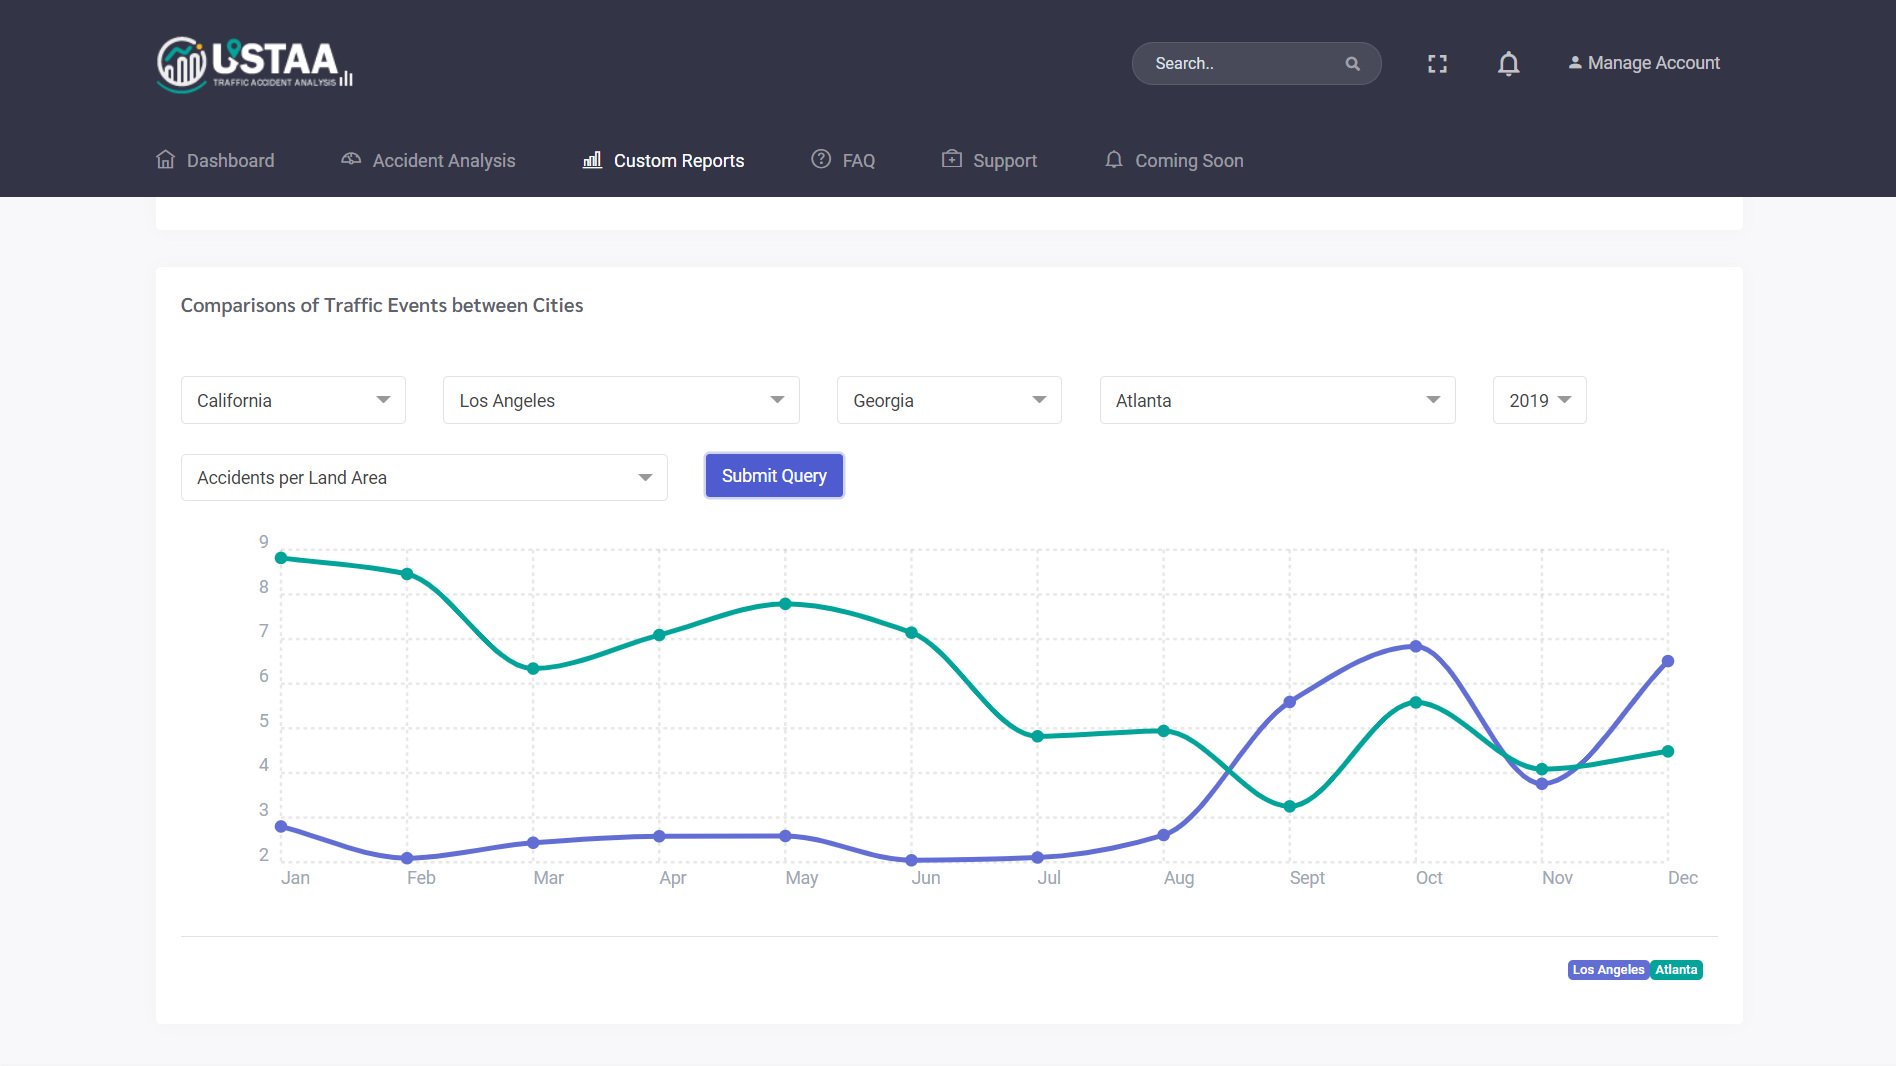
Task: Expand the Los Angeles city dropdown
Action: click(621, 400)
